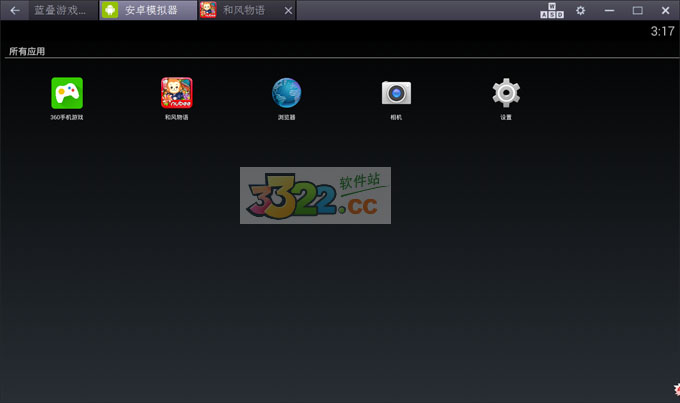Screen dimensions: 680x403
Task: Open the 360手机游戏 app icon
Action: pos(67,93)
